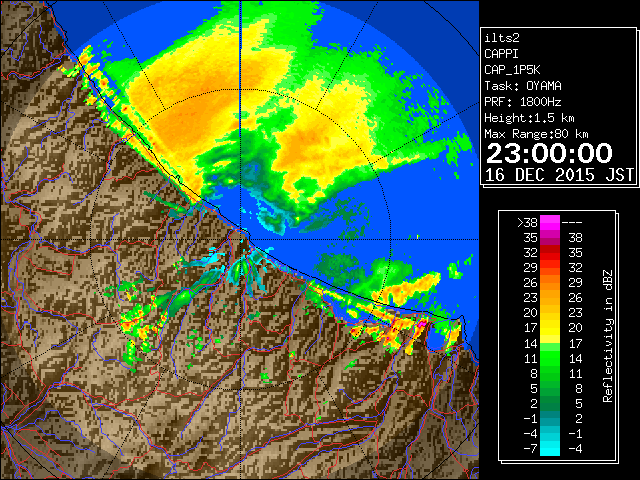Click the 'Reflectivity in dBZ' legend title
The image size is (640, 480).
(608, 336)
